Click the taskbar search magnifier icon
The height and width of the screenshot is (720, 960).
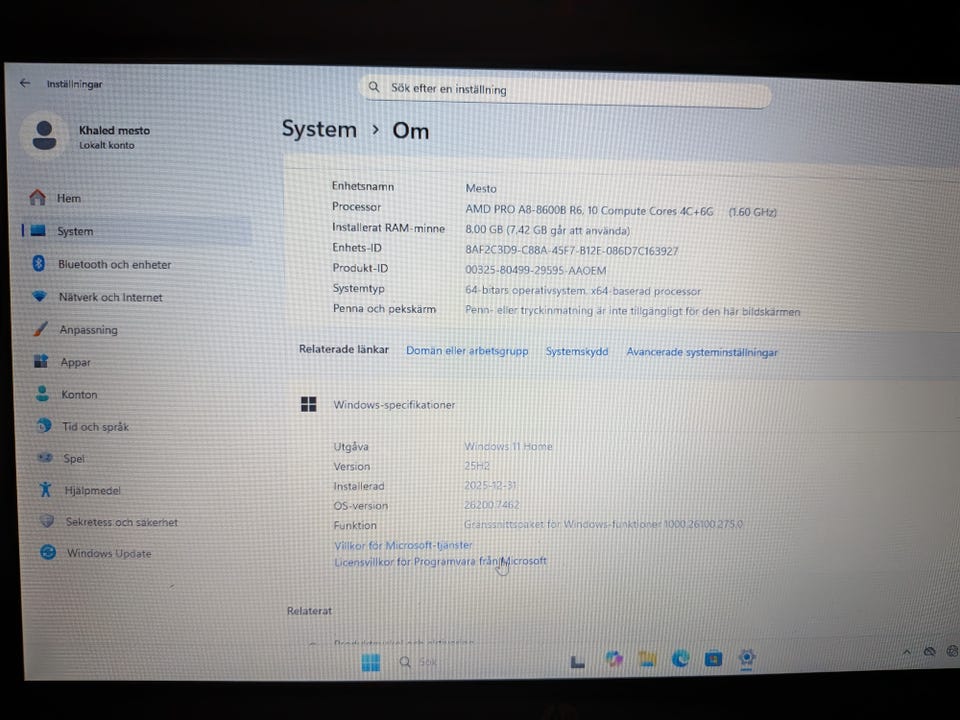[x=405, y=662]
